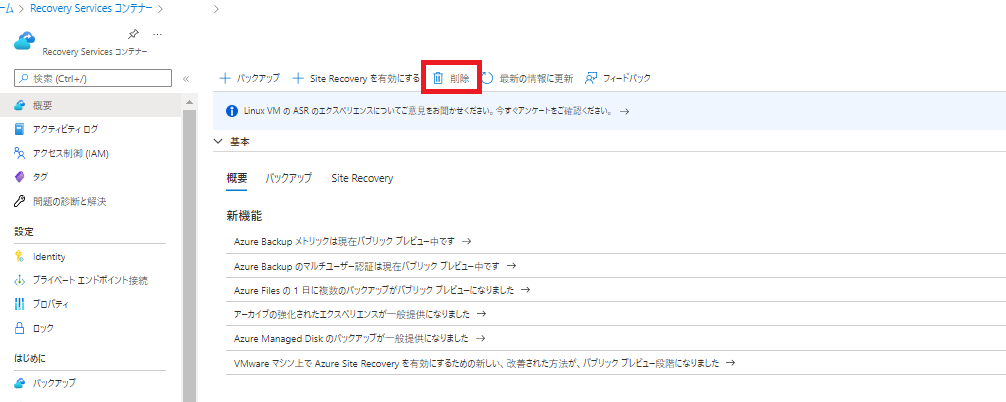
Task: Click the breadcrumb chevron after Recovery Services コンテナー
Action: [x=160, y=9]
